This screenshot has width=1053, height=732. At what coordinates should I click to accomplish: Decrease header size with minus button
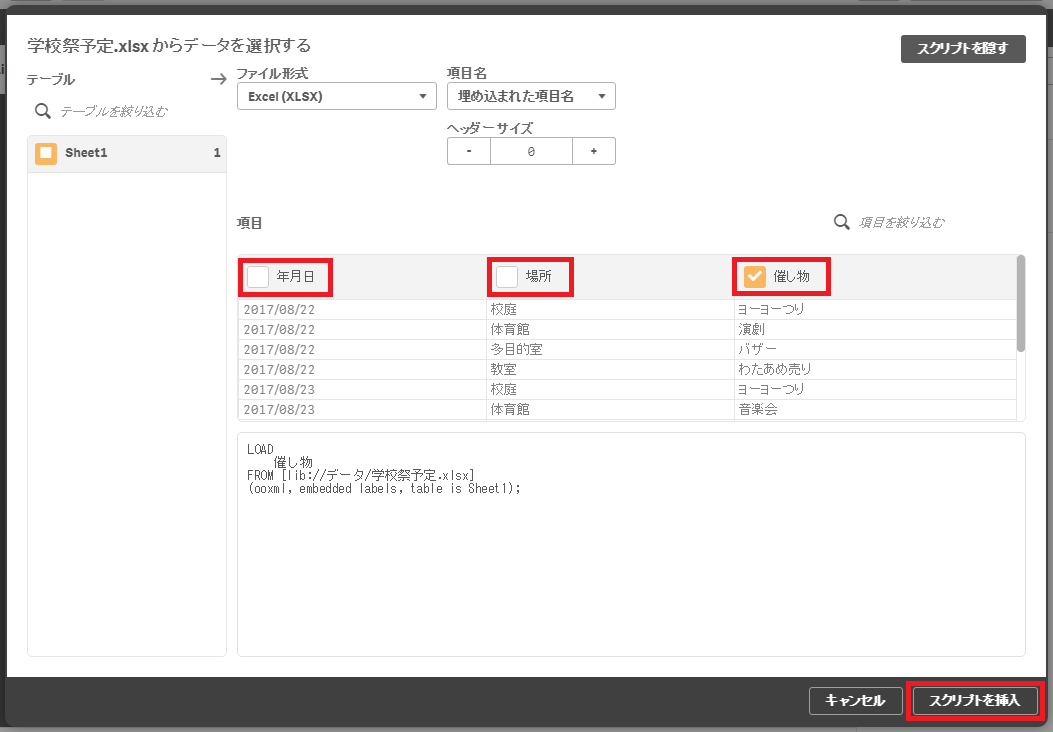pyautogui.click(x=469, y=151)
